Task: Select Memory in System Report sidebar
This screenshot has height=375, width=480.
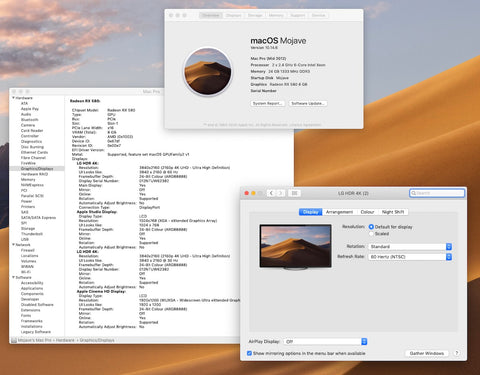Action: [x=28, y=179]
